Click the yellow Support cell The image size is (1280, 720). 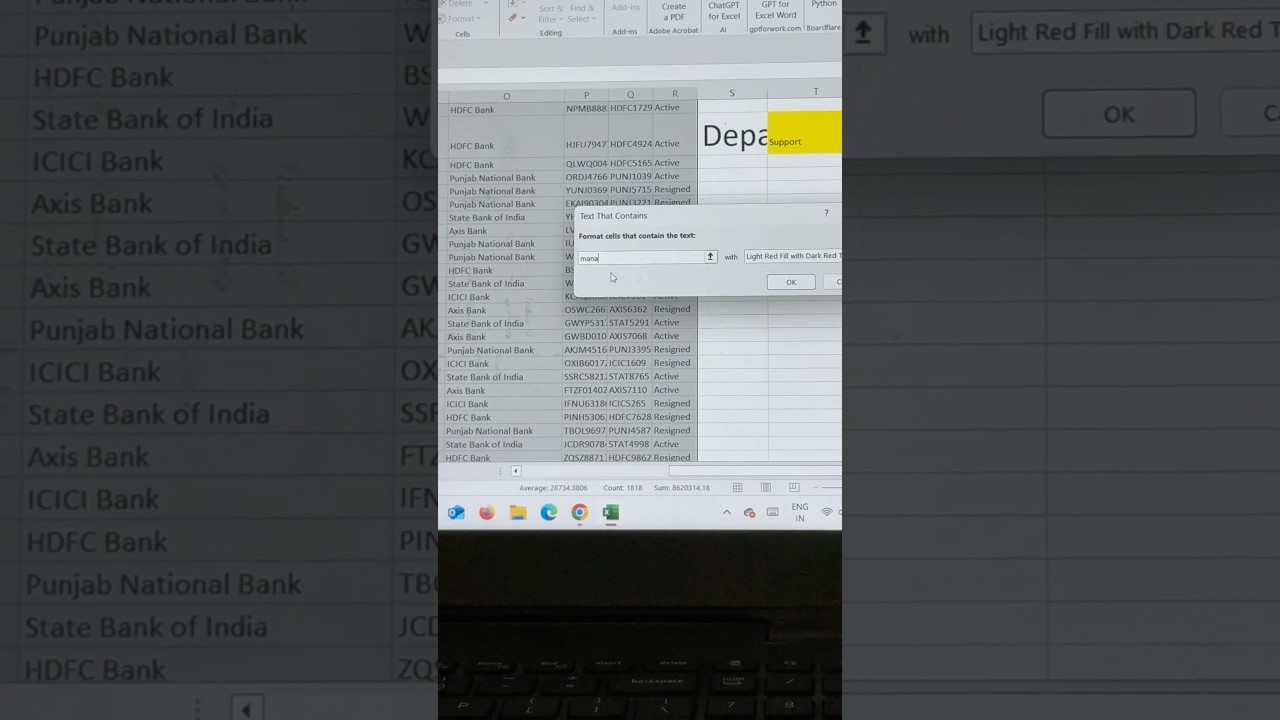805,132
